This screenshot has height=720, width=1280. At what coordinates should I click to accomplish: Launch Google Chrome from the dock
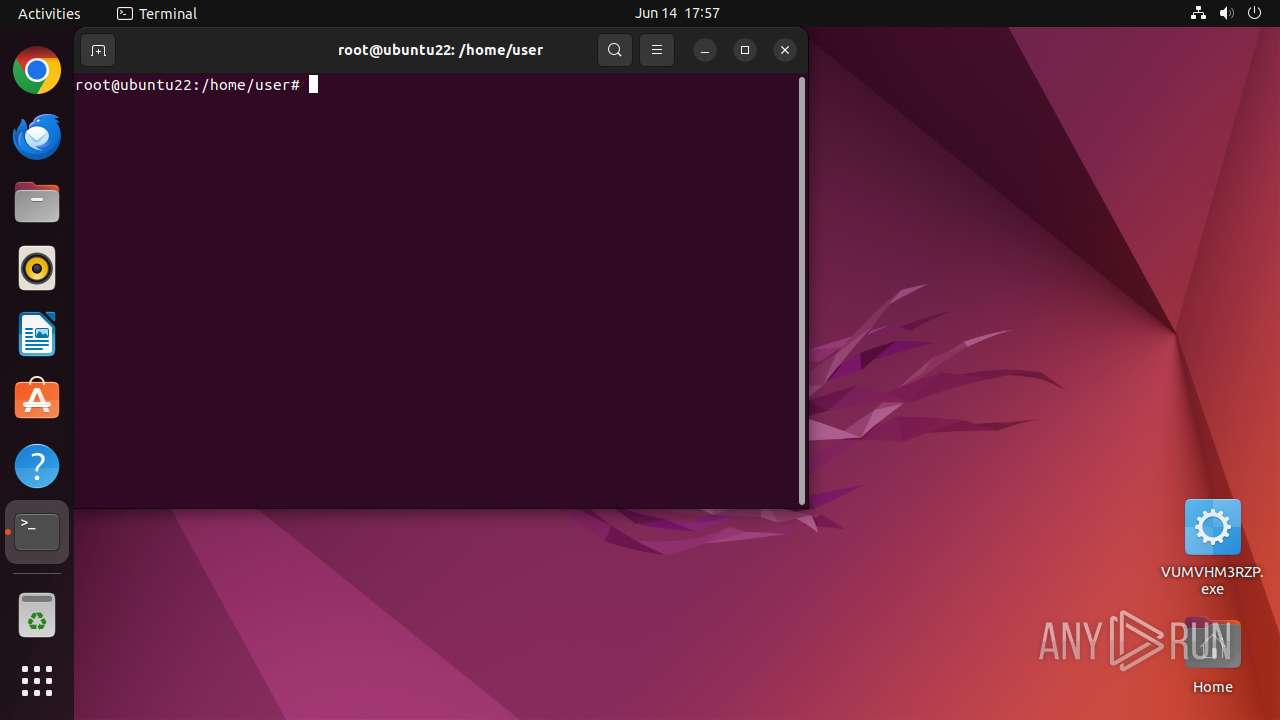tap(37, 71)
